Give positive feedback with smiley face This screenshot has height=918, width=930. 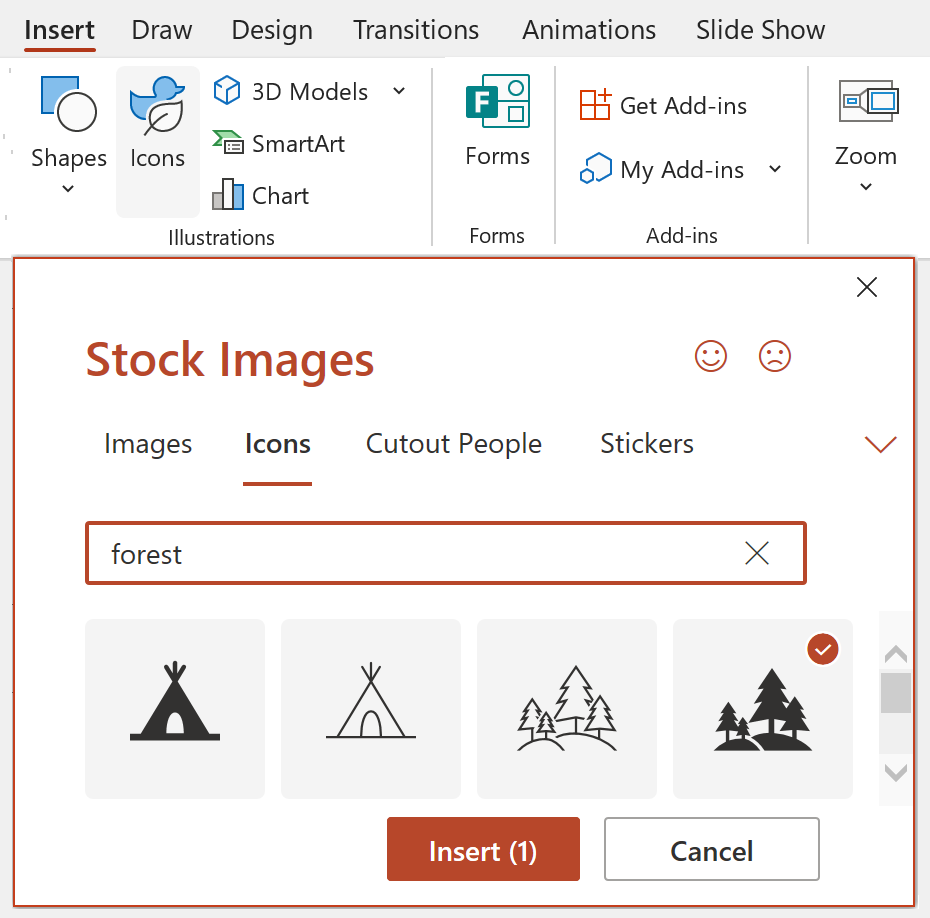click(710, 356)
